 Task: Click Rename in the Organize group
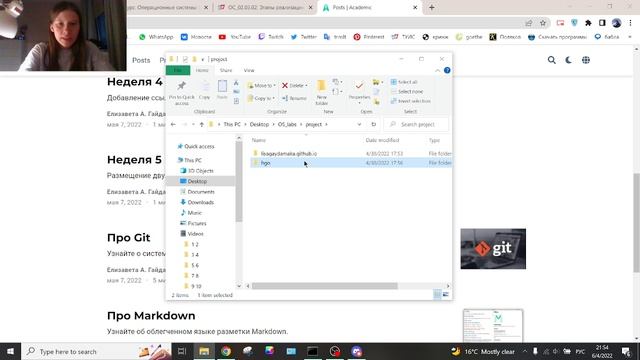pyautogui.click(x=294, y=98)
